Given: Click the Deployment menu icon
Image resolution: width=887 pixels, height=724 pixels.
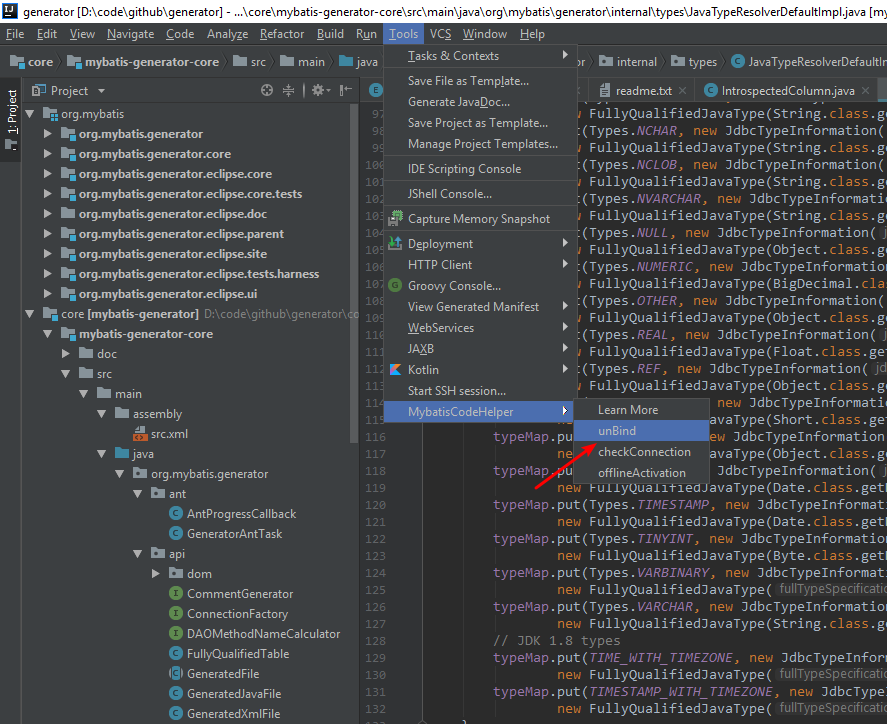Looking at the screenshot, I should pos(396,244).
